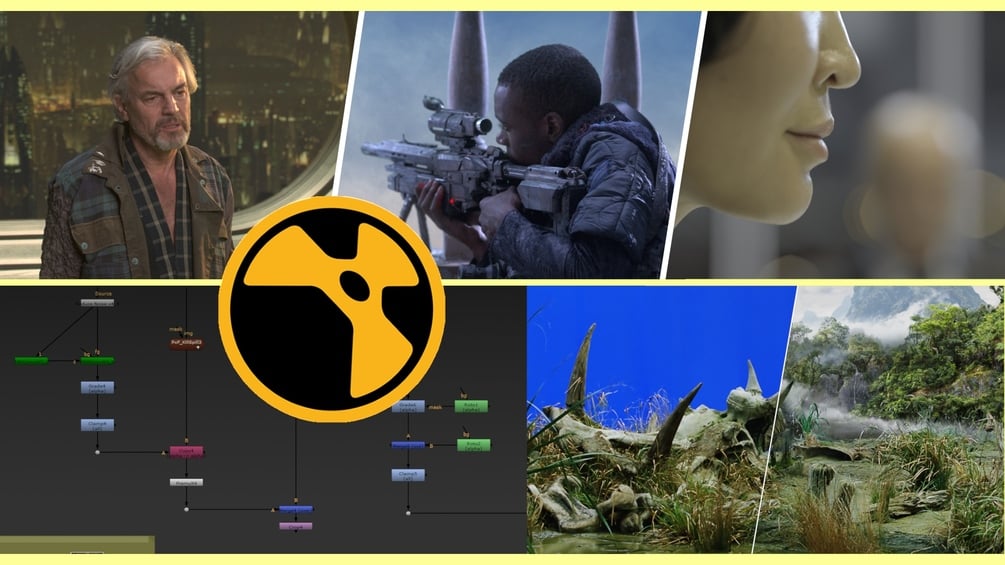The width and height of the screenshot is (1005, 565).
Task: Click the dot node below Premult
Action: pyautogui.click(x=187, y=509)
